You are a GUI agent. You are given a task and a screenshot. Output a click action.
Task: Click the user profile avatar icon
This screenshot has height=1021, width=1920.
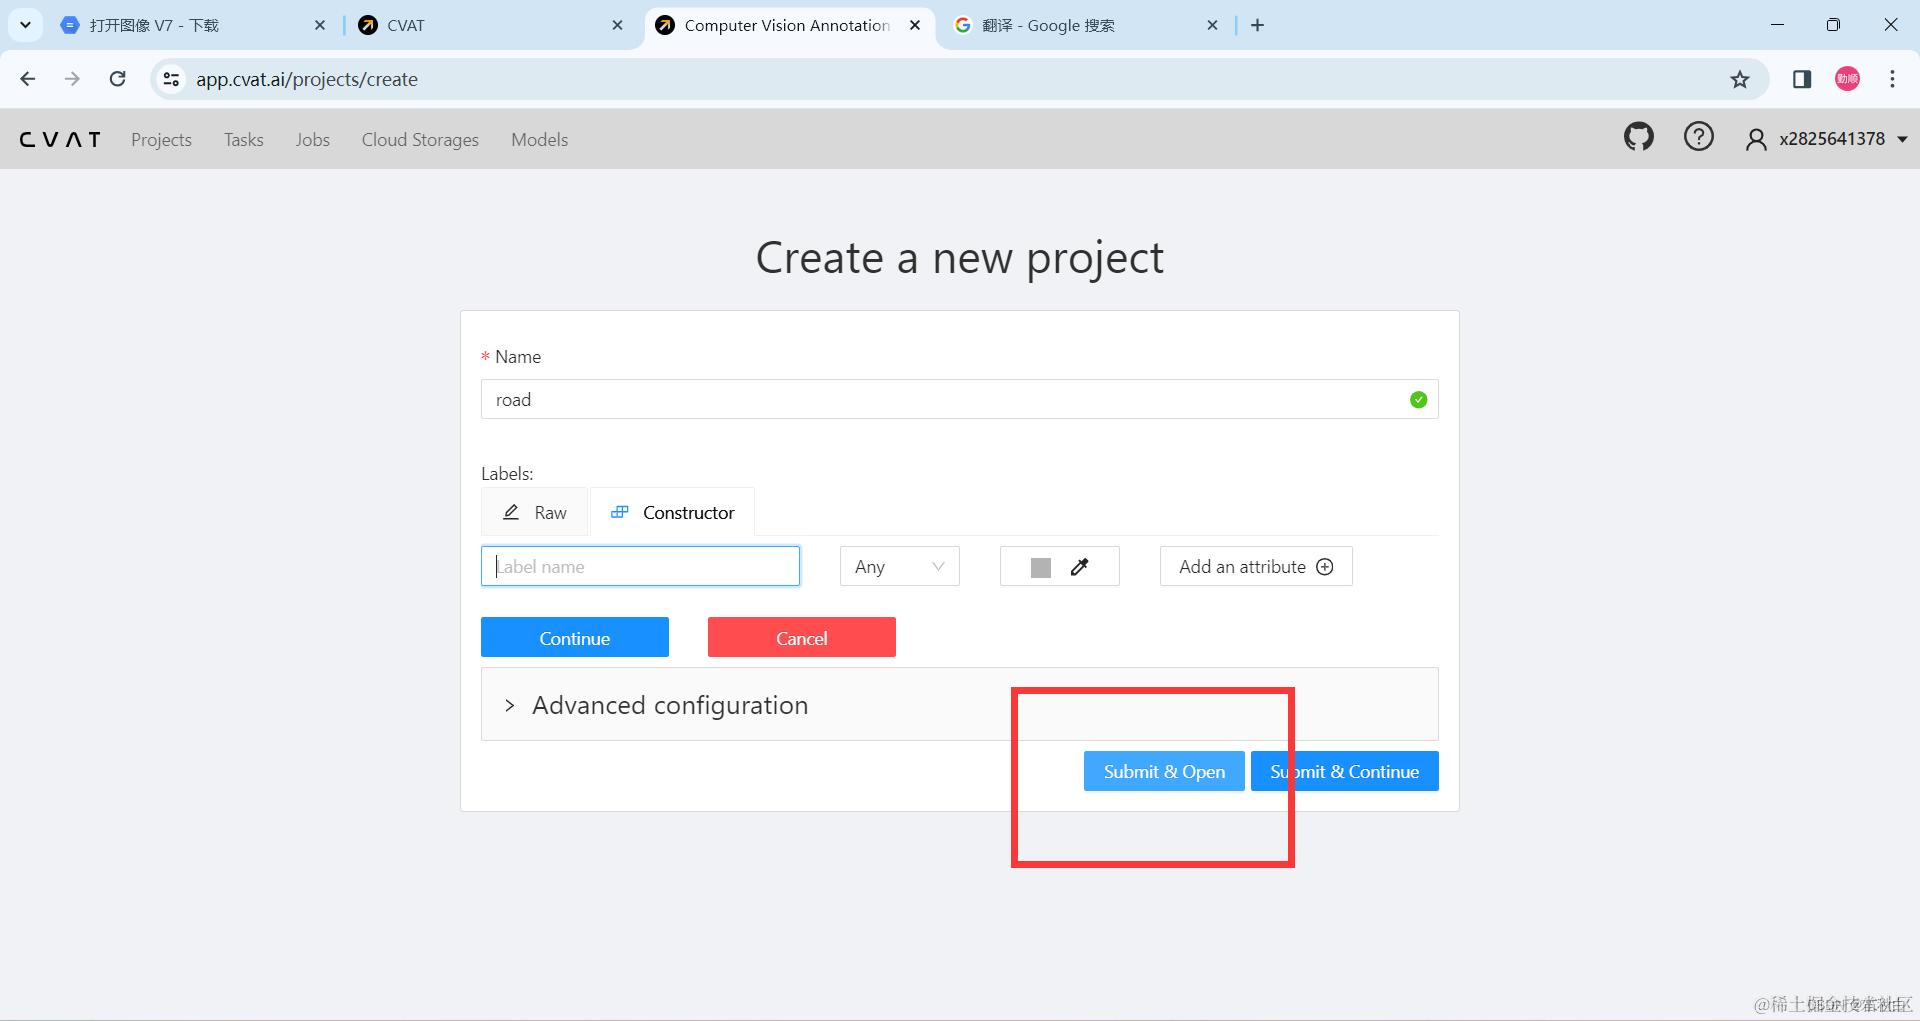[1755, 139]
